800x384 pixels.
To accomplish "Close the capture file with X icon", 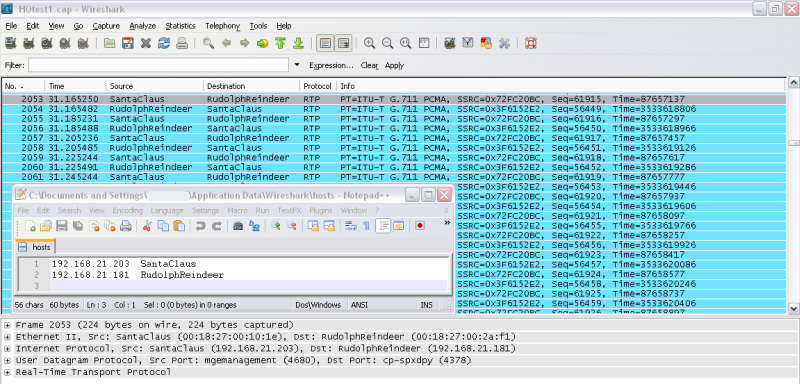I will coord(146,43).
